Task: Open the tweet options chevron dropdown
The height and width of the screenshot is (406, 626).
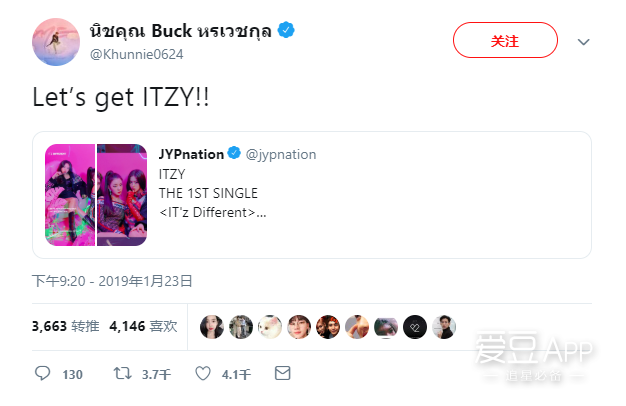Action: tap(583, 42)
